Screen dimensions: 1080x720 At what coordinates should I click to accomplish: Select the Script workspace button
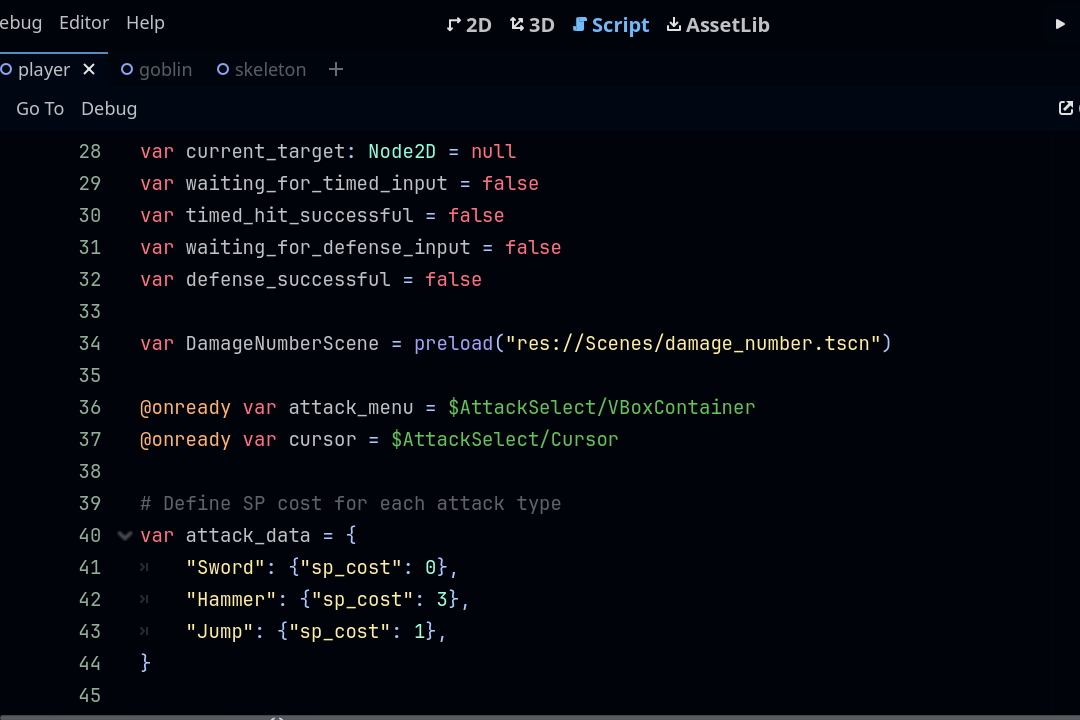pyautogui.click(x=611, y=25)
